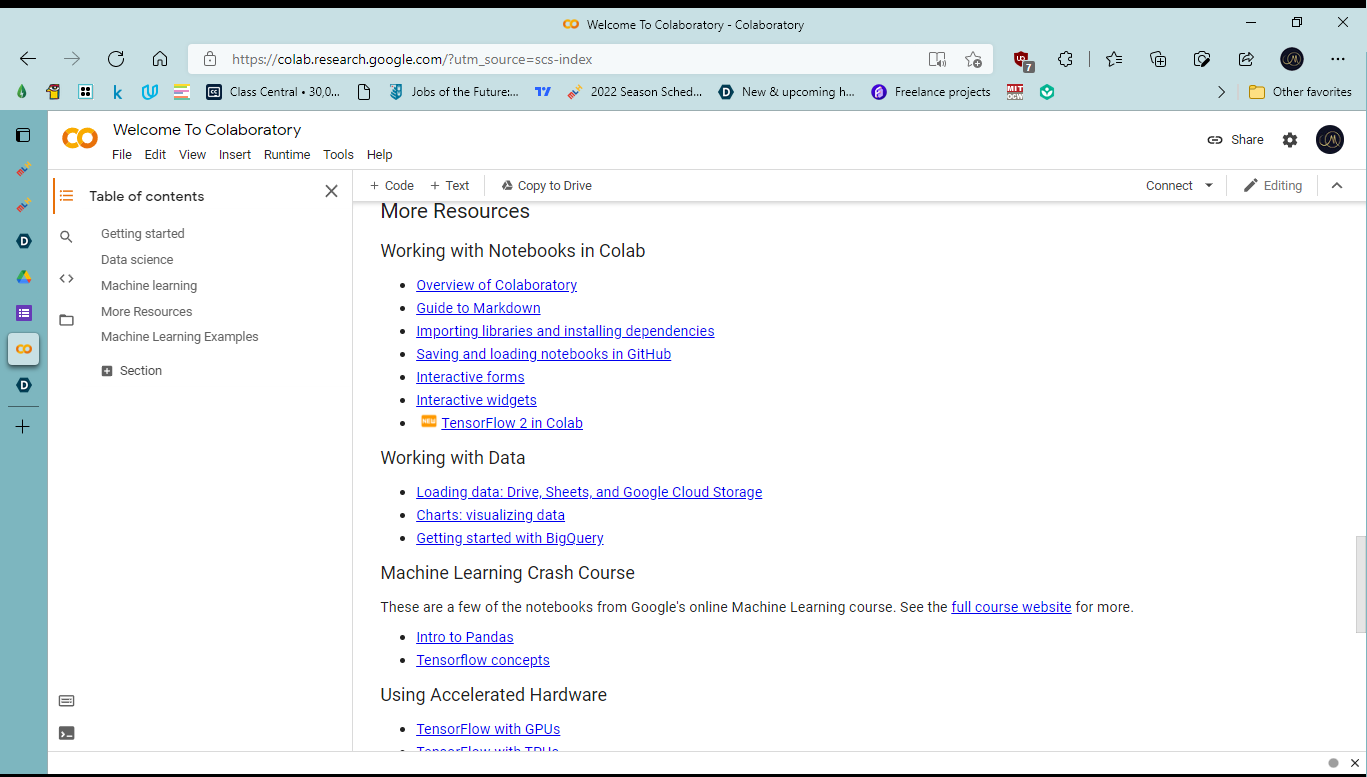Click the notebook vertical scrollbar thumb
The height and width of the screenshot is (777, 1367).
(x=1360, y=585)
